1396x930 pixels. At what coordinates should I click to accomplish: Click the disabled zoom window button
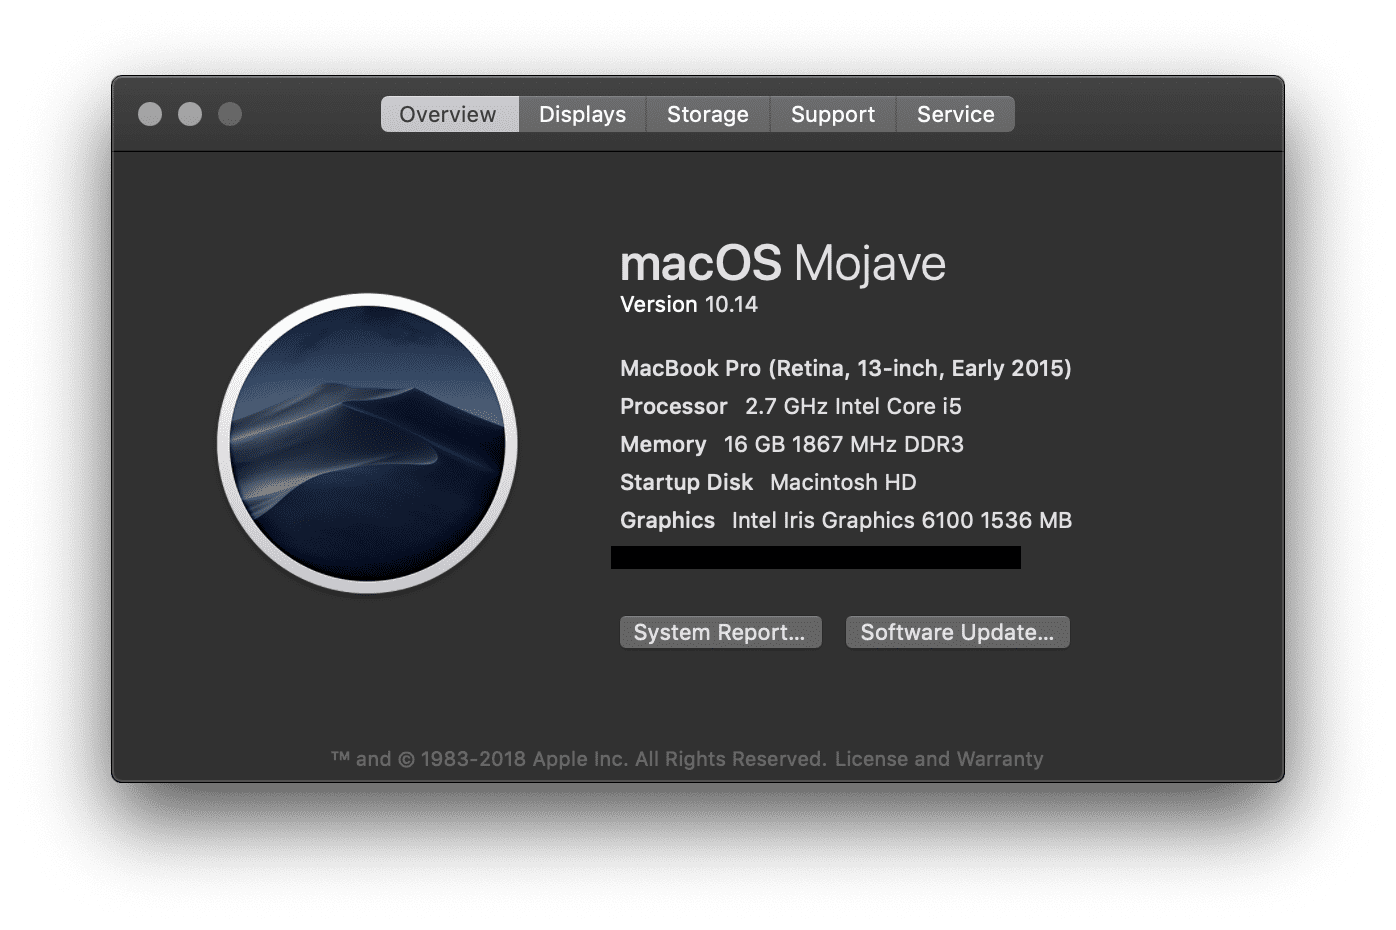[230, 114]
